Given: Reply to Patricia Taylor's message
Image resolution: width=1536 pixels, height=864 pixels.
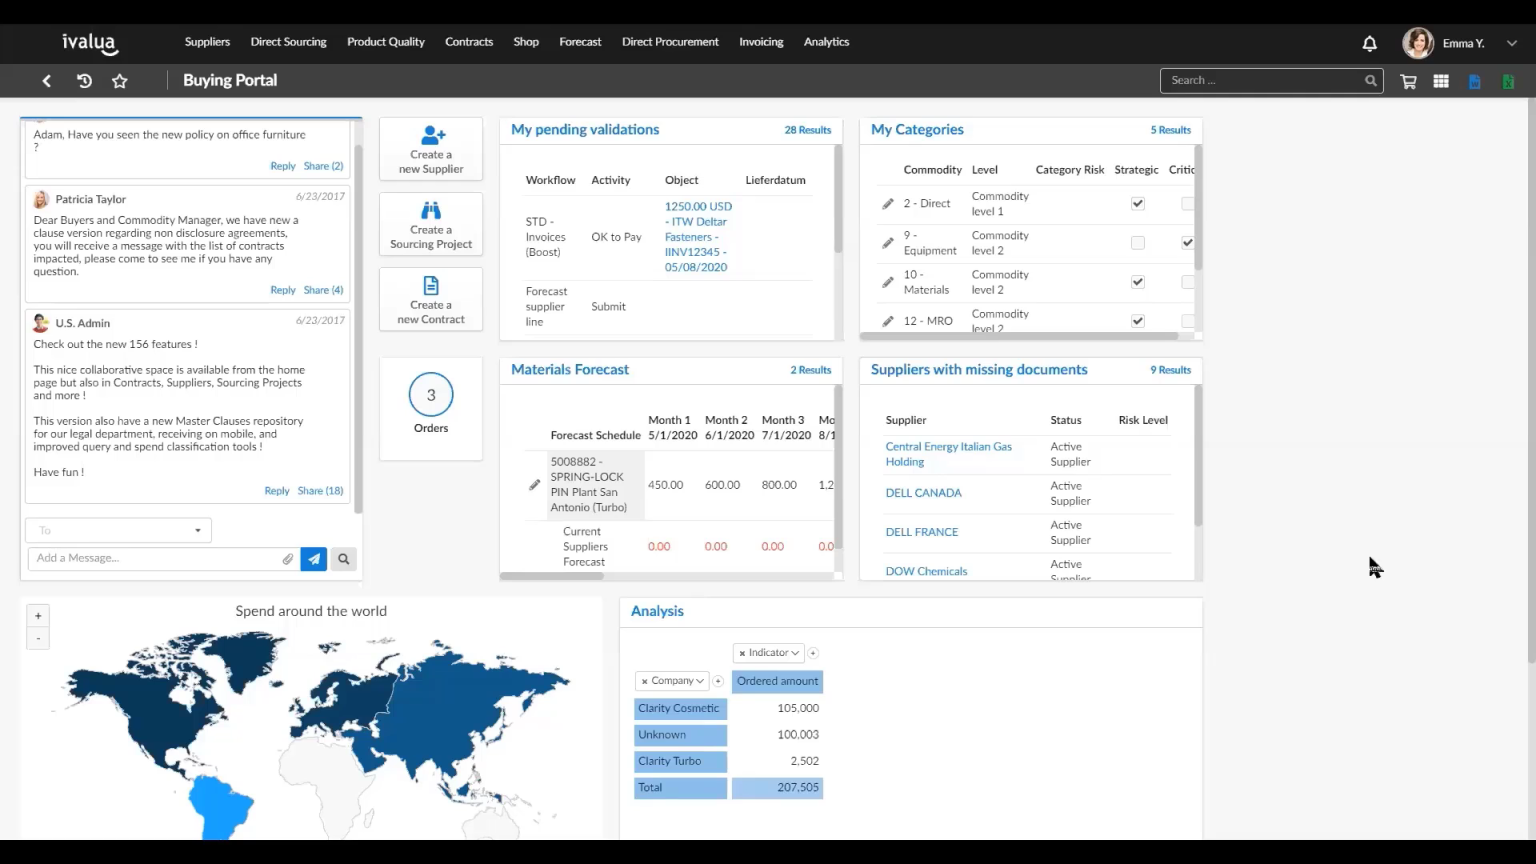Looking at the screenshot, I should (282, 289).
